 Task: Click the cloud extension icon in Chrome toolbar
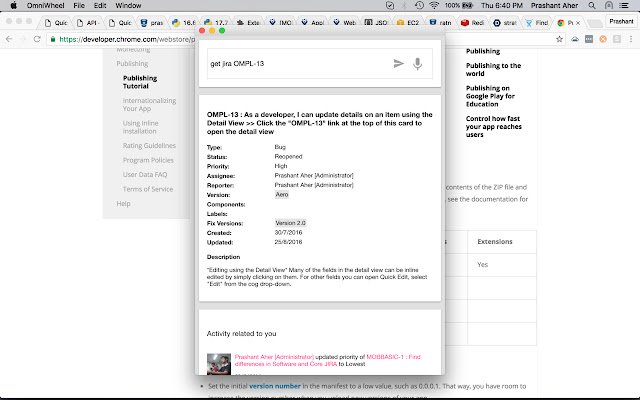tap(575, 39)
